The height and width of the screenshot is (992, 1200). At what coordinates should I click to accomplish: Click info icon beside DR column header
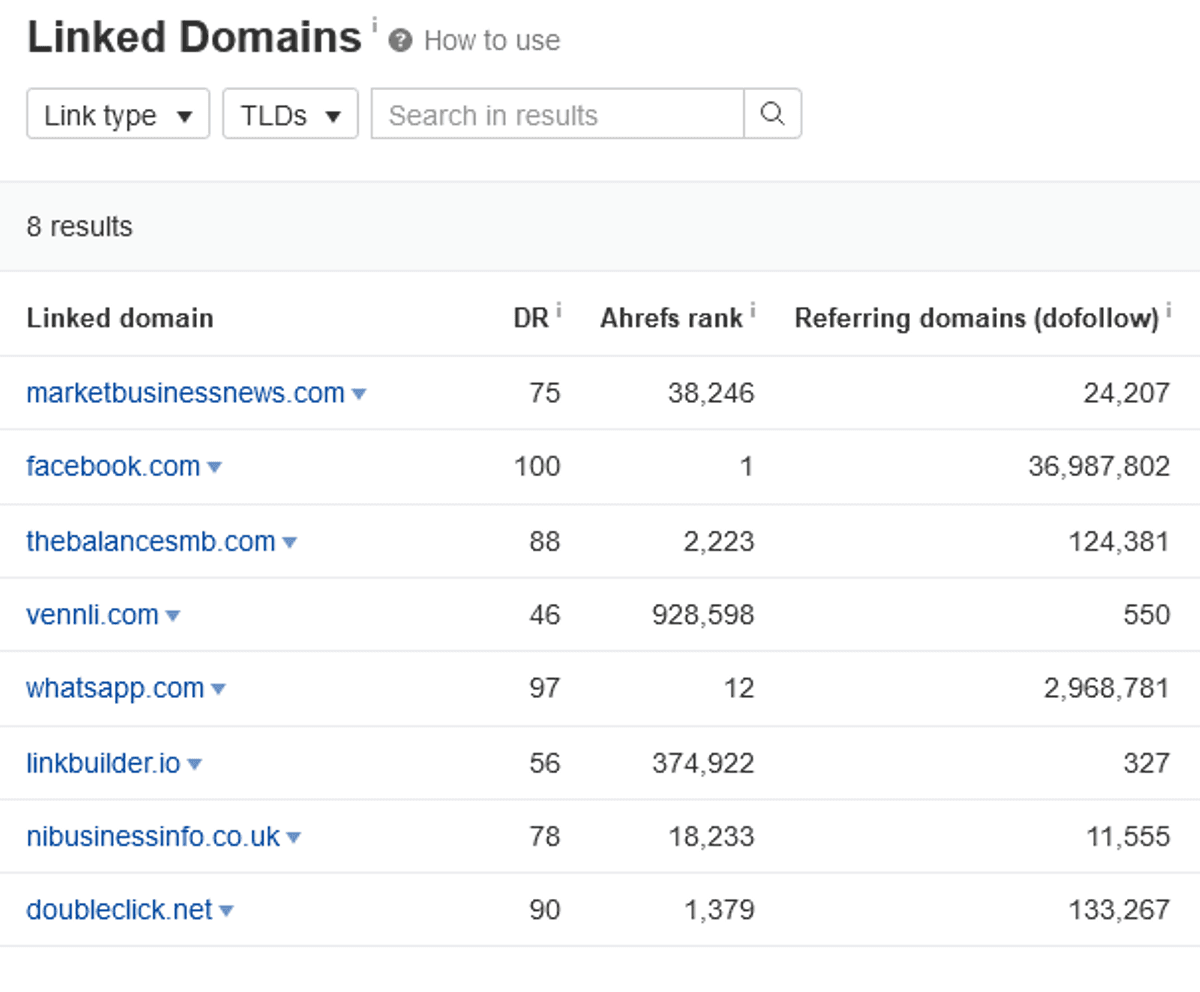tap(558, 310)
